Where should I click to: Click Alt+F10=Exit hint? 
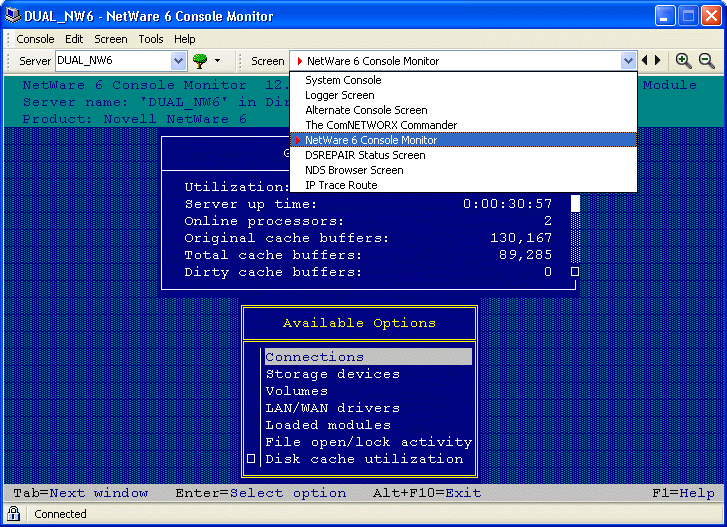point(427,493)
